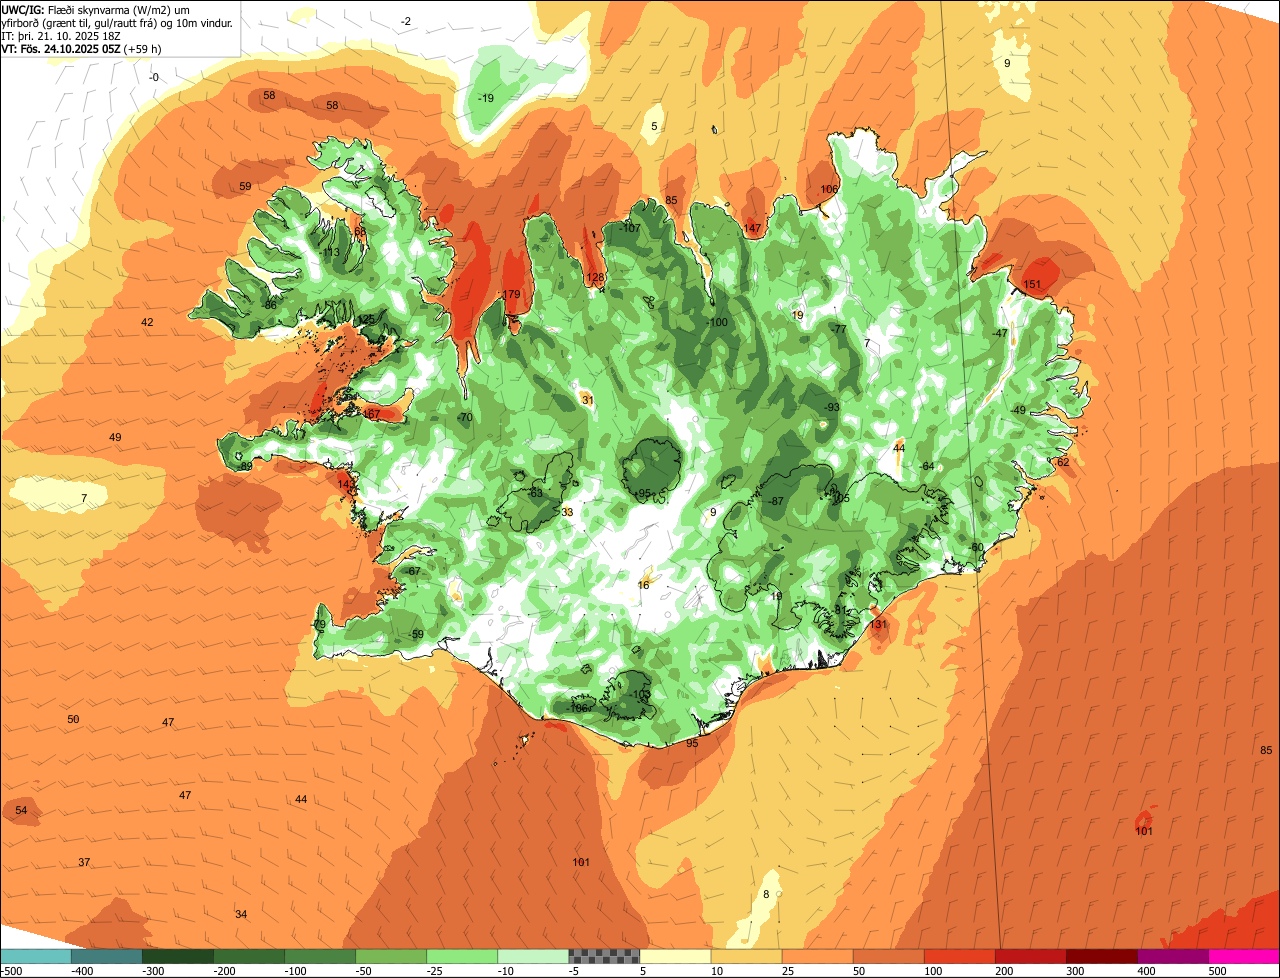The image size is (1280, 978).
Task: Click the '-19' heat flux value
Action: click(x=486, y=99)
